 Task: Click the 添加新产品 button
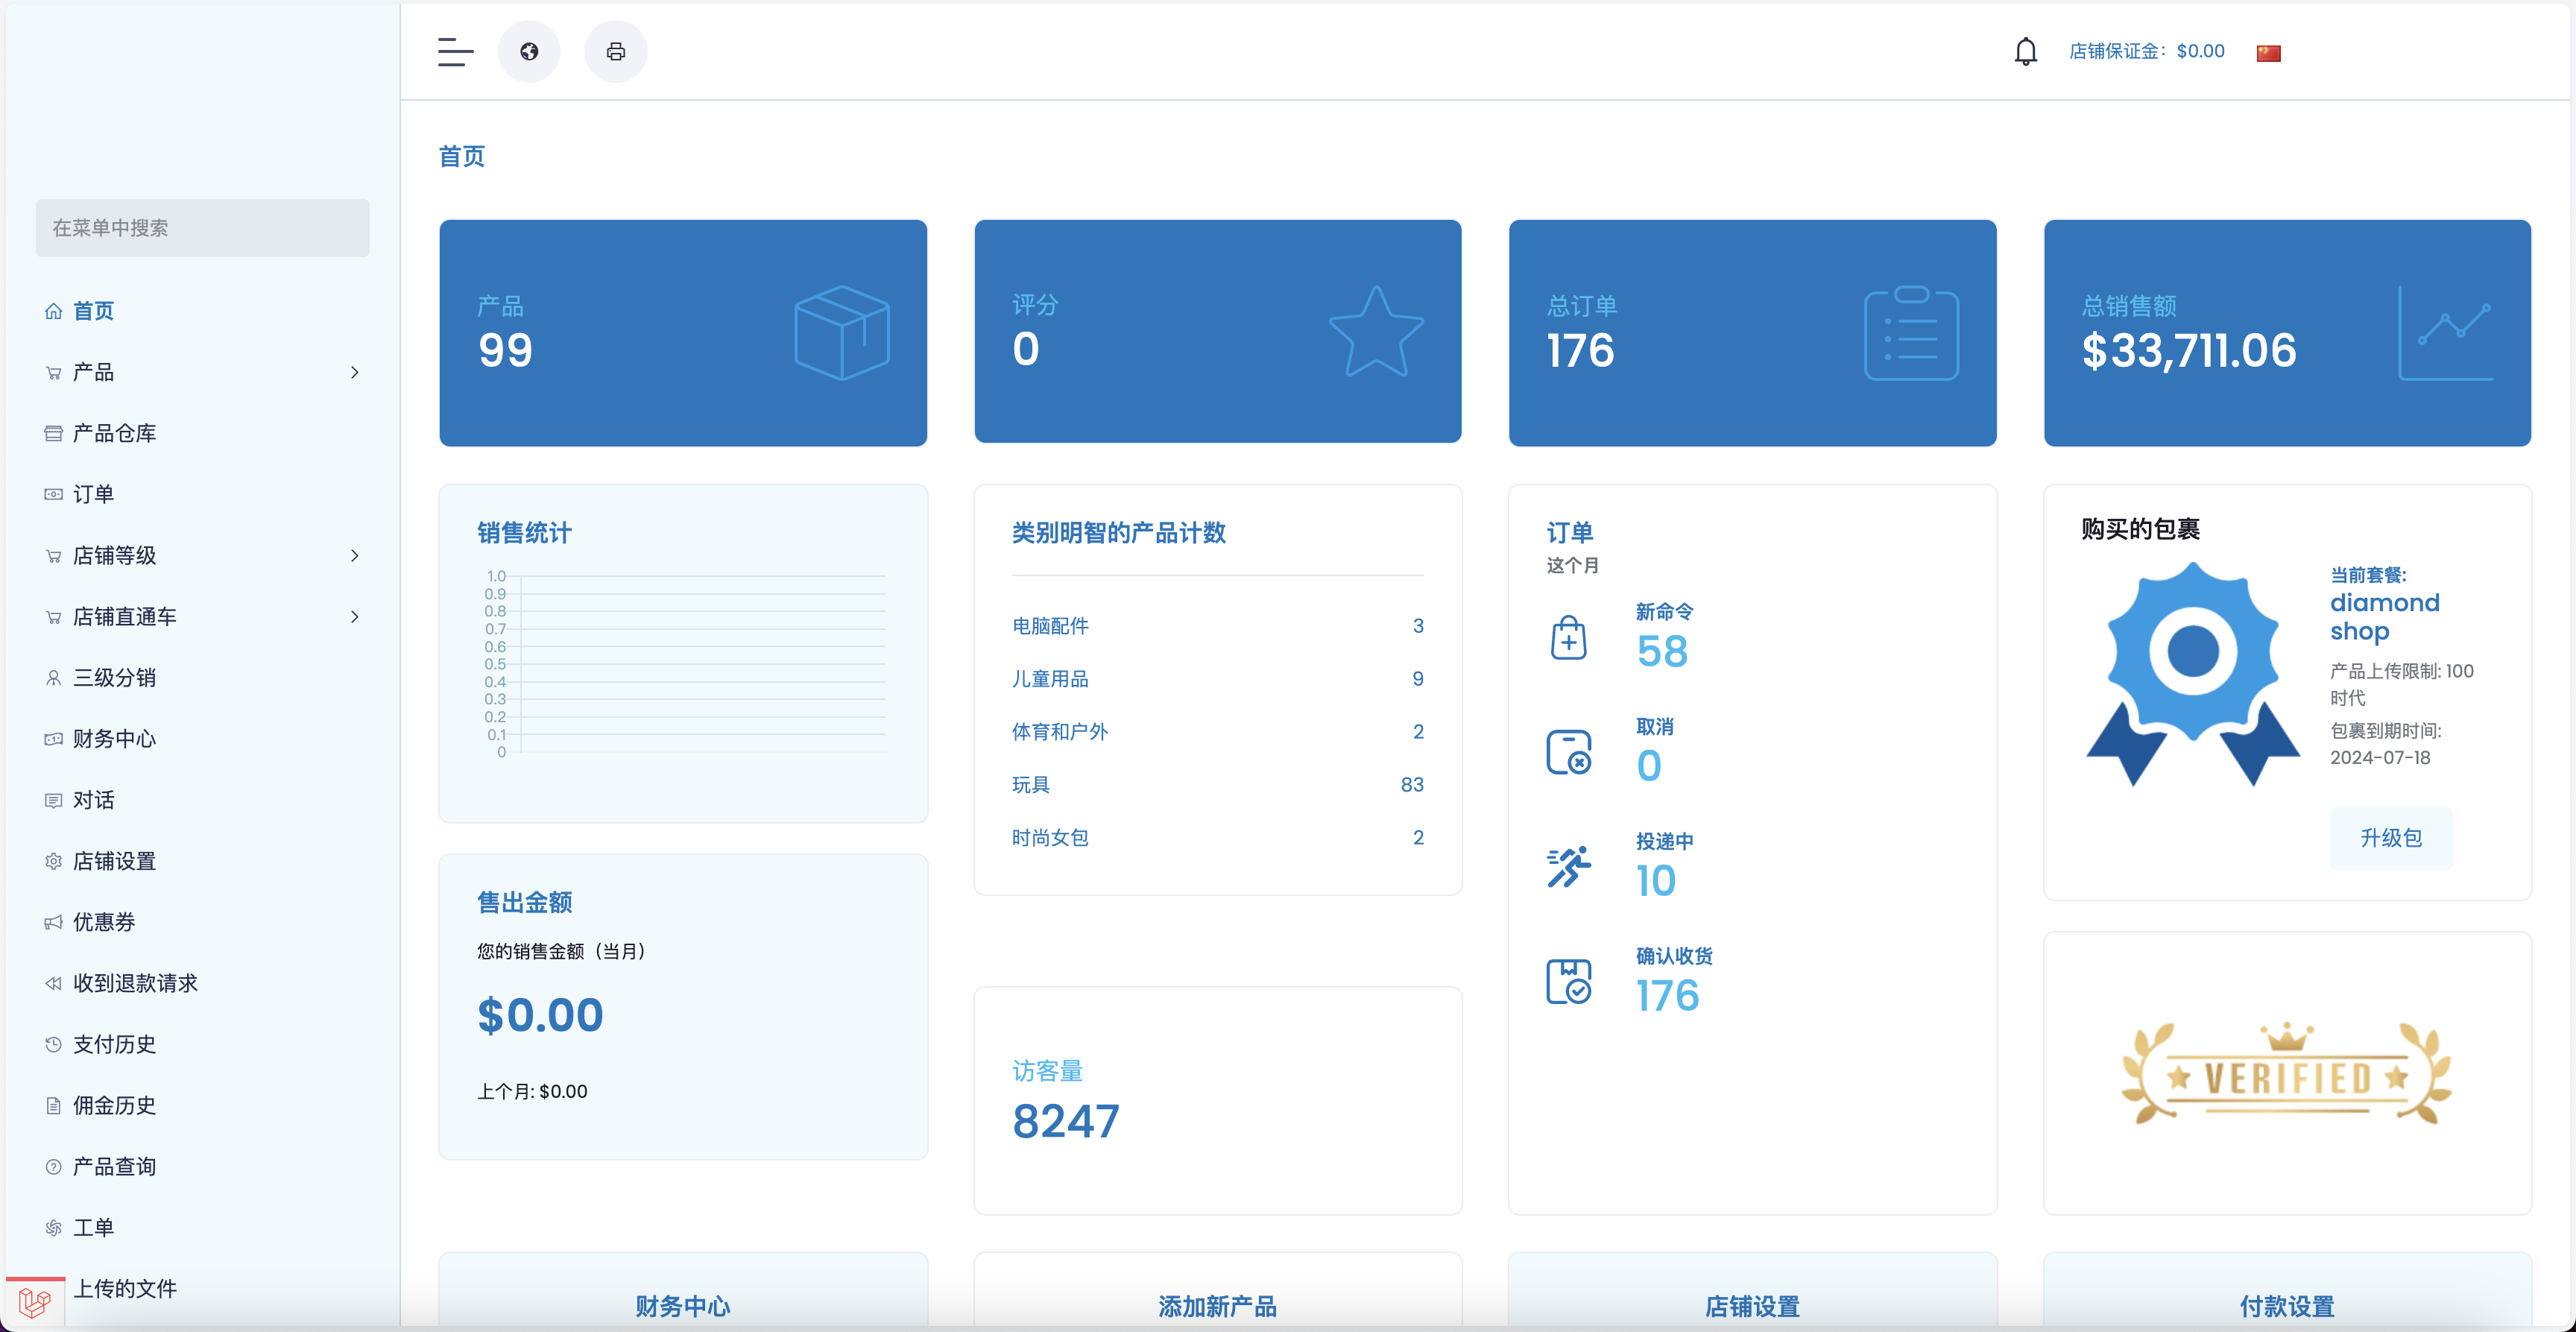pos(1217,1306)
